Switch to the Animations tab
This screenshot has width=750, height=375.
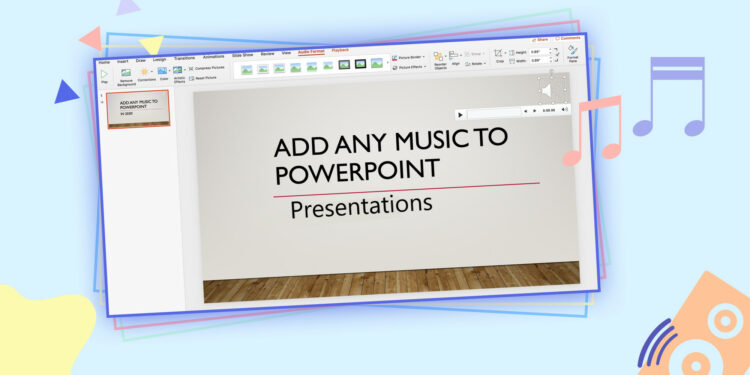pyautogui.click(x=213, y=56)
